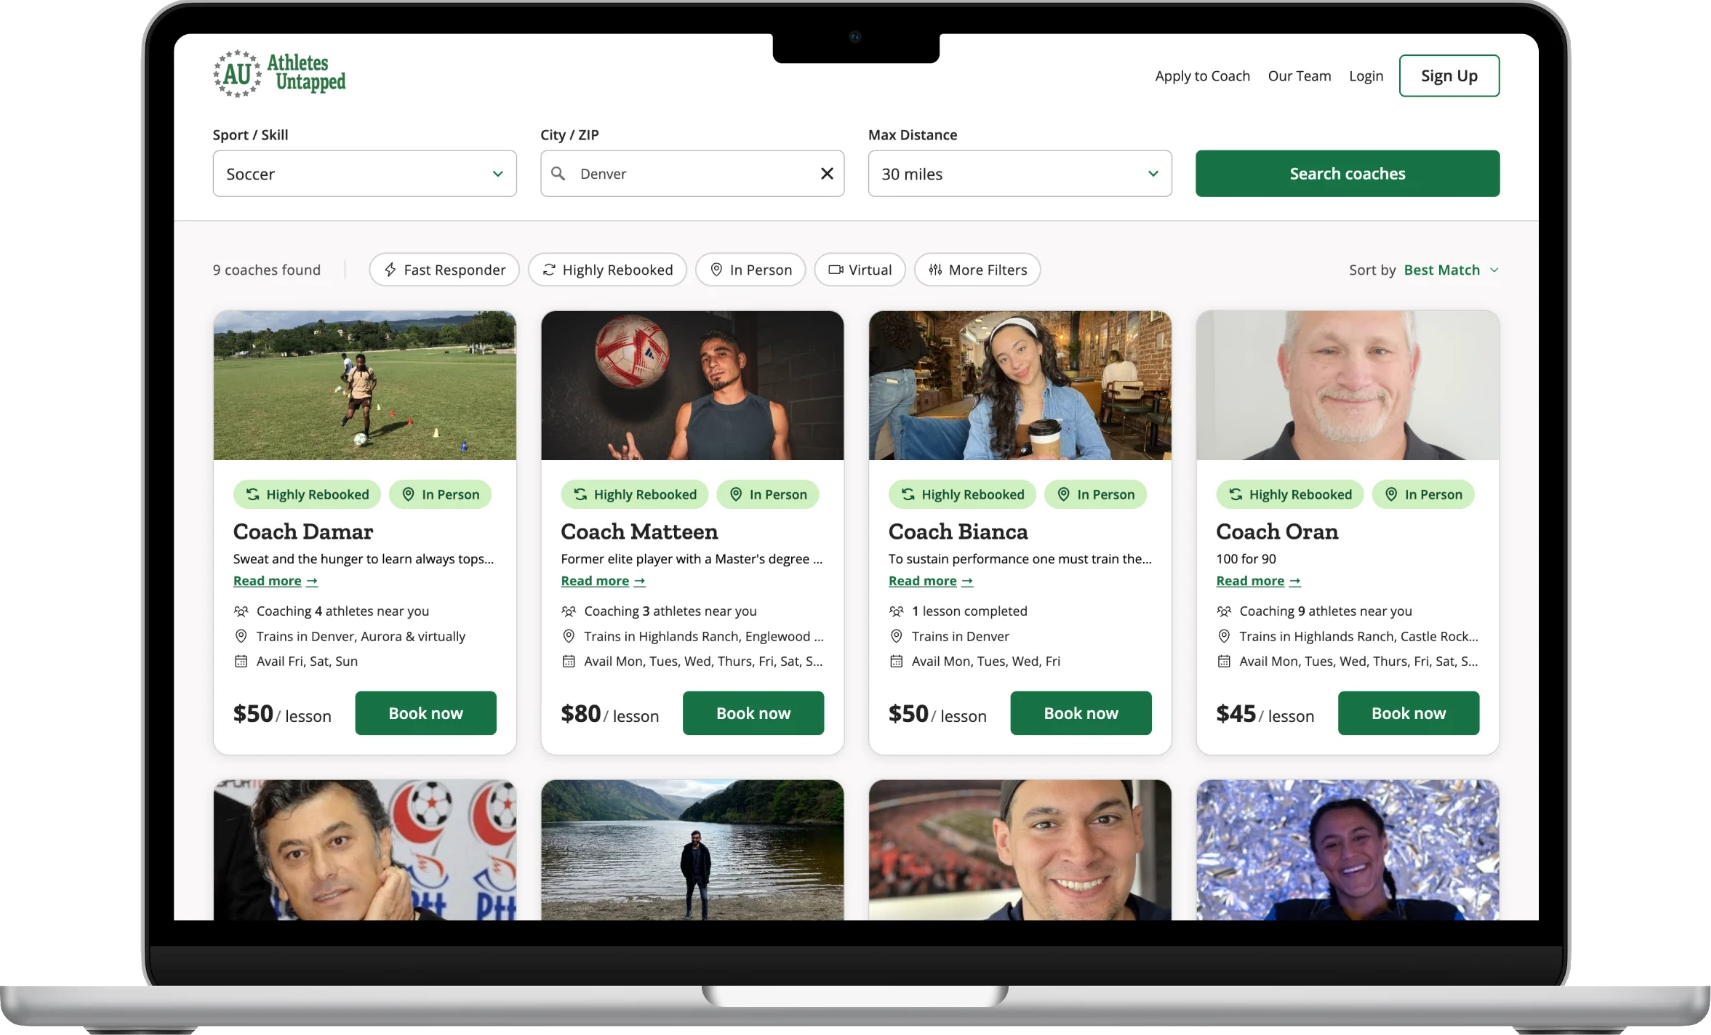This screenshot has height=1035, width=1711.
Task: Open Apply to Coach link
Action: pyautogui.click(x=1202, y=76)
